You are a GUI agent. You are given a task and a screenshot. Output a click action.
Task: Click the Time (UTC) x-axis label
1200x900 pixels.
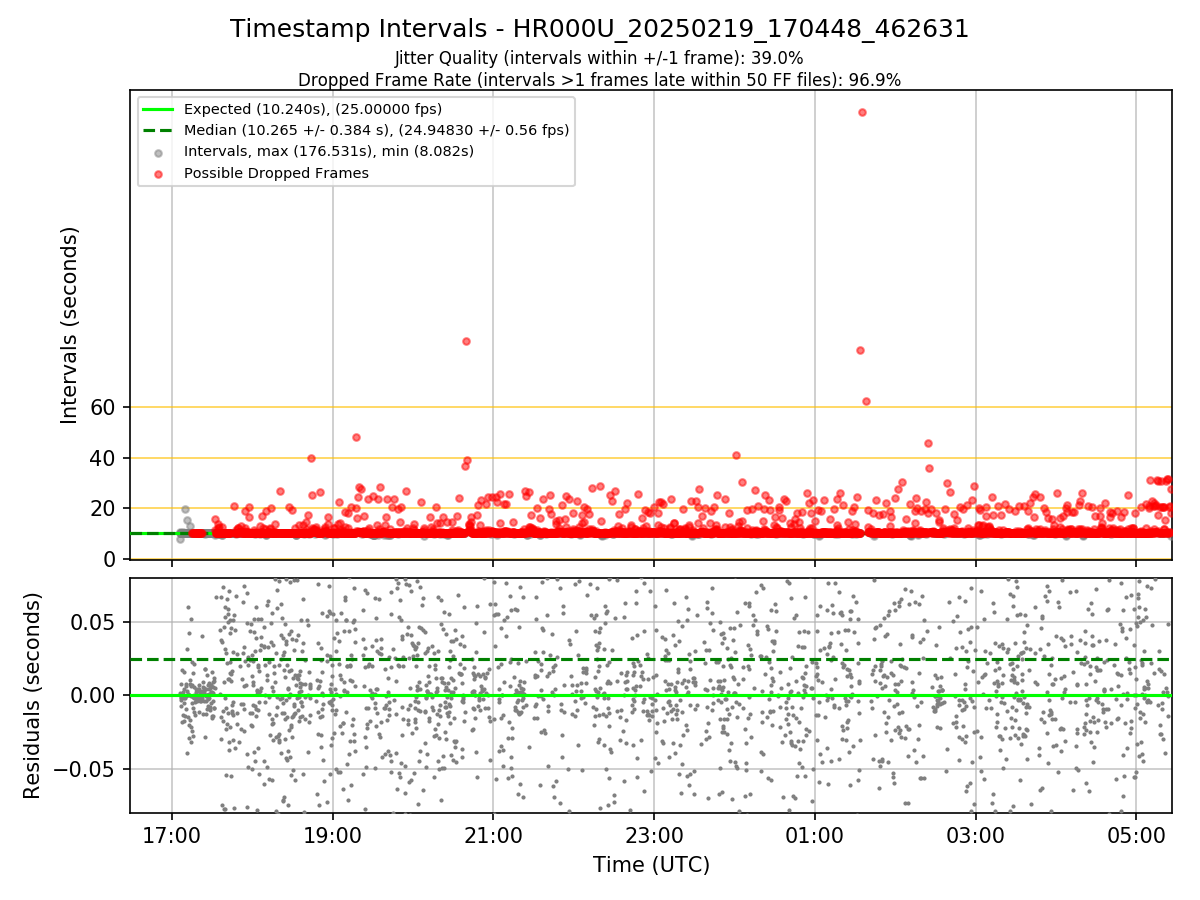(651, 865)
